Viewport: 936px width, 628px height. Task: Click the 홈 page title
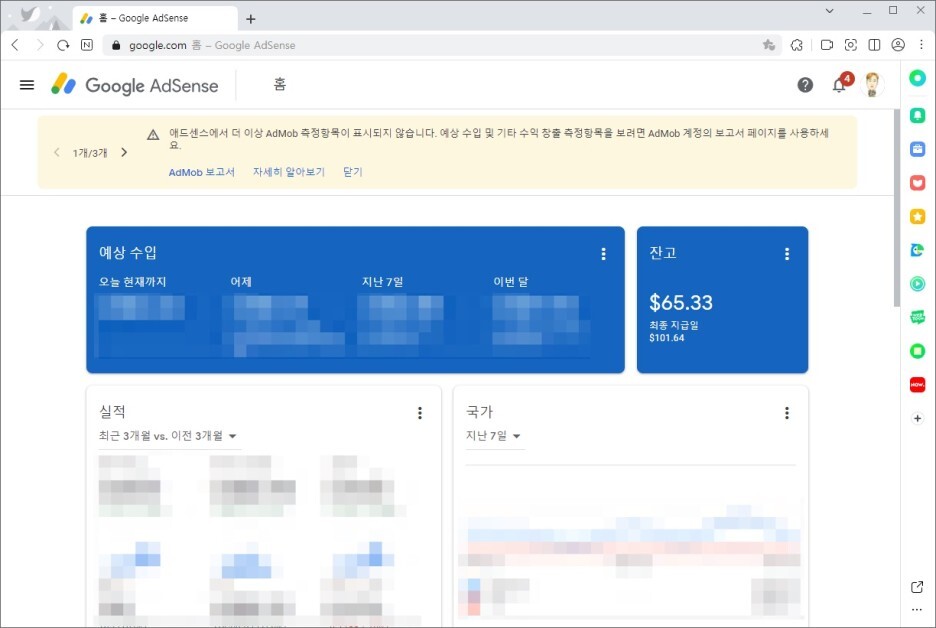tap(280, 84)
